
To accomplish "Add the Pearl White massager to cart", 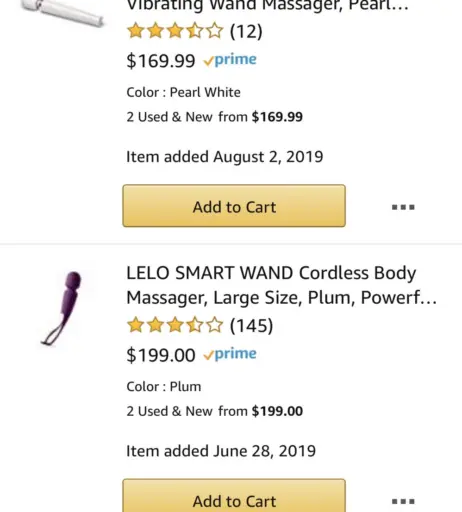I will (x=234, y=206).
